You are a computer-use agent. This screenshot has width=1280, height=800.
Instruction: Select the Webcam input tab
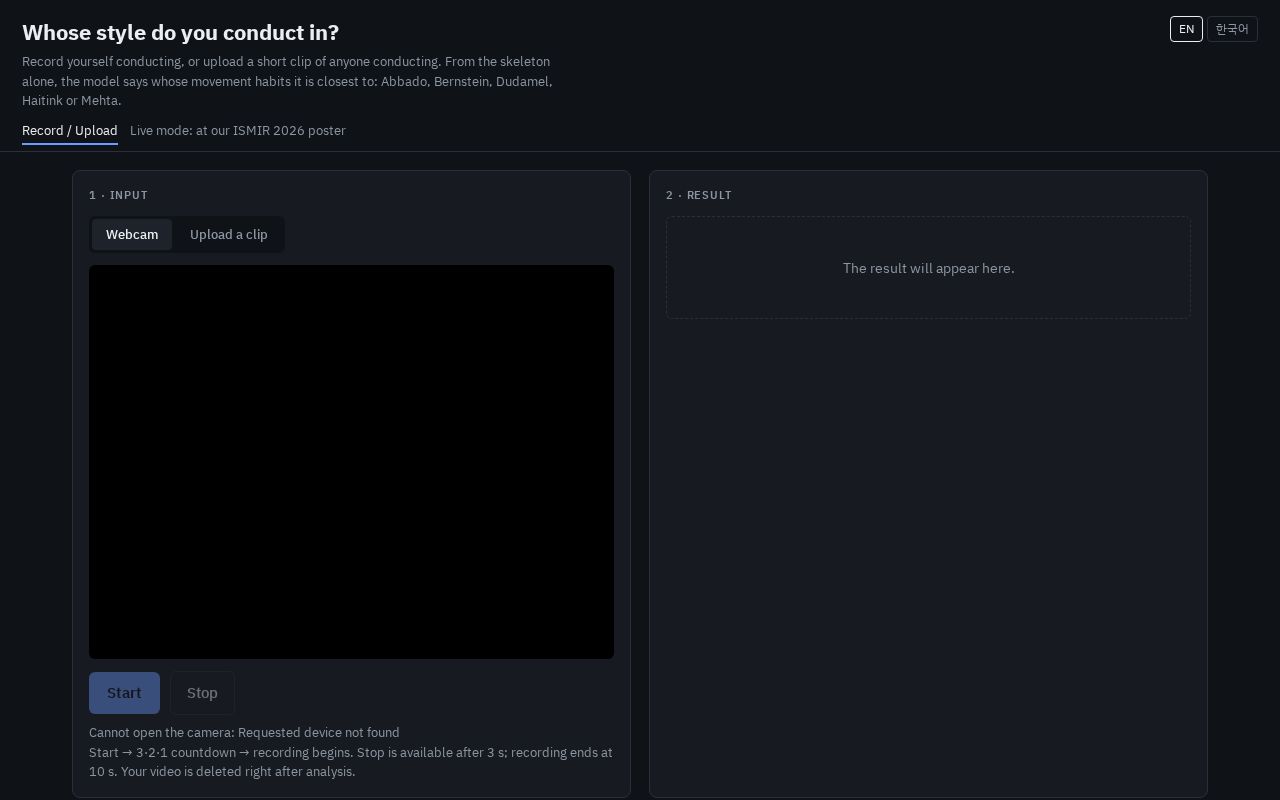(x=132, y=235)
